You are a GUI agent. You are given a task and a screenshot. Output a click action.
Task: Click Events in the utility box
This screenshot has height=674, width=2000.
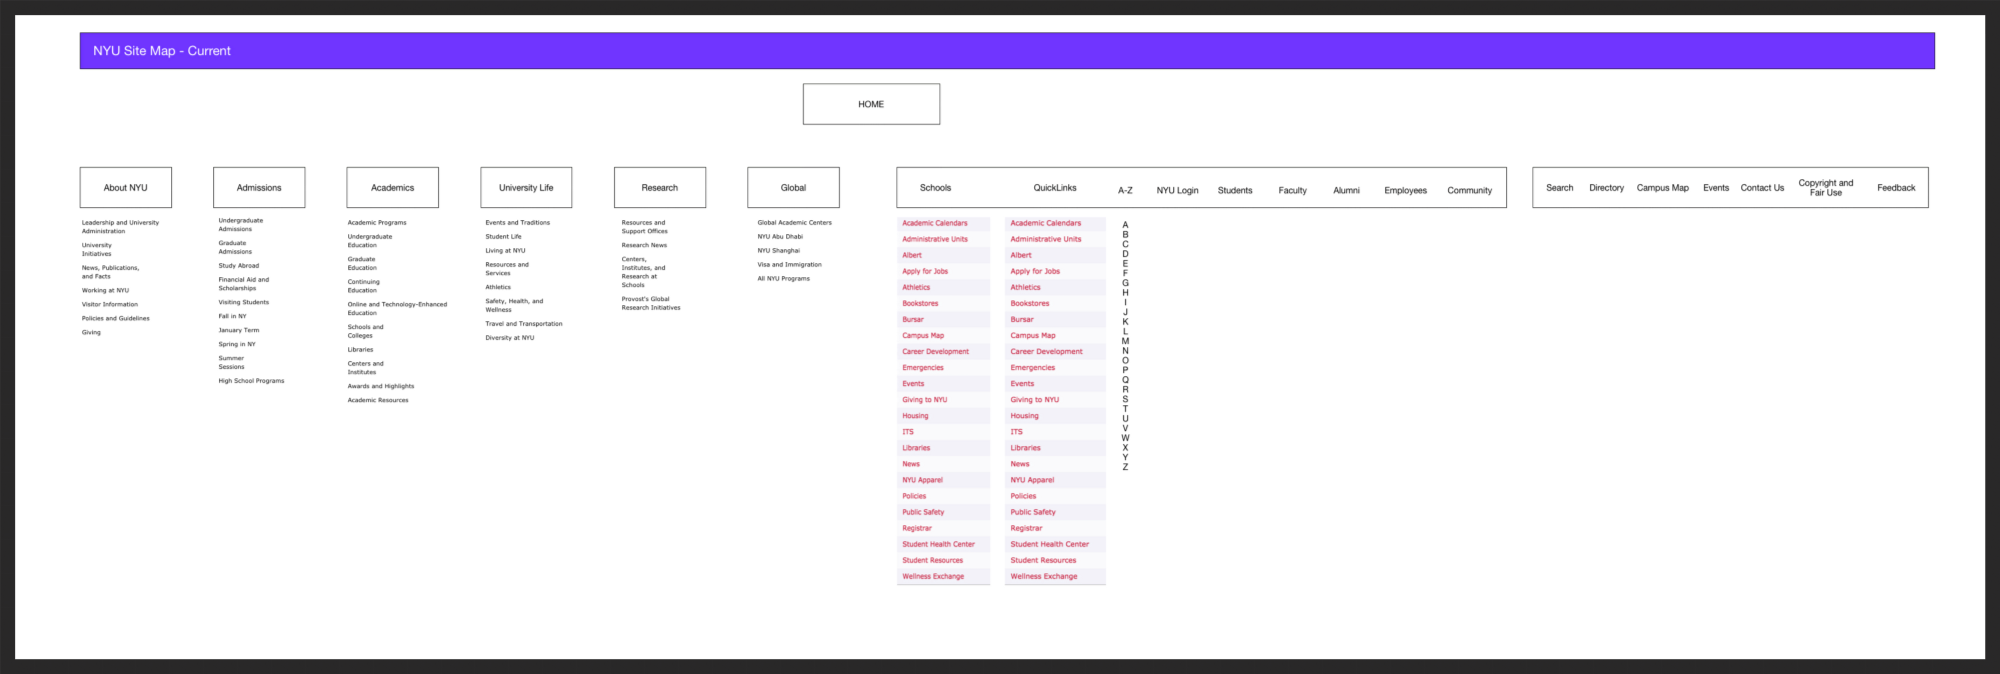(x=1716, y=188)
